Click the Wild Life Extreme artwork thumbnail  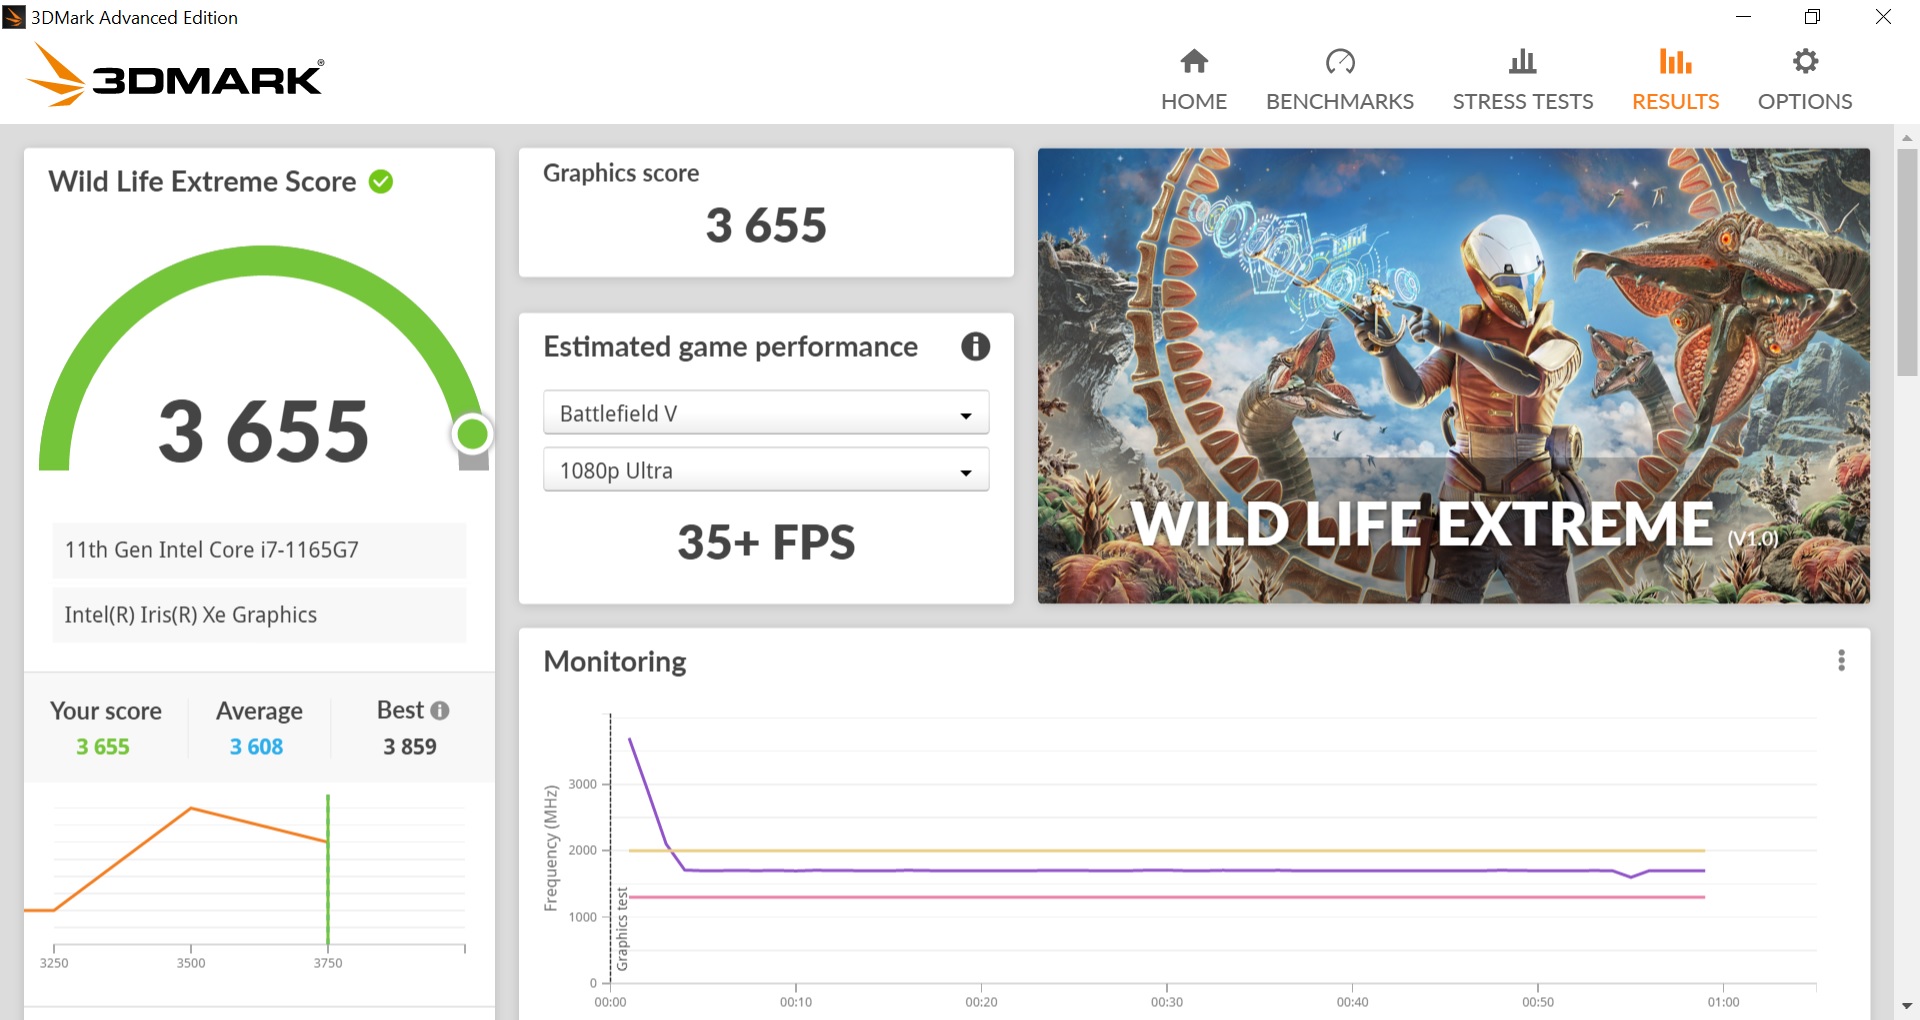(1454, 376)
